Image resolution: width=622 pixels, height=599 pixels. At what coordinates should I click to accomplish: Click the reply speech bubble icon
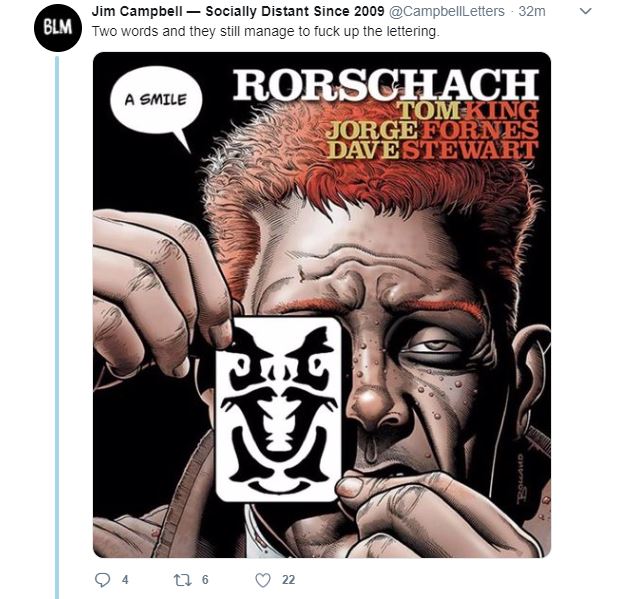[100, 579]
